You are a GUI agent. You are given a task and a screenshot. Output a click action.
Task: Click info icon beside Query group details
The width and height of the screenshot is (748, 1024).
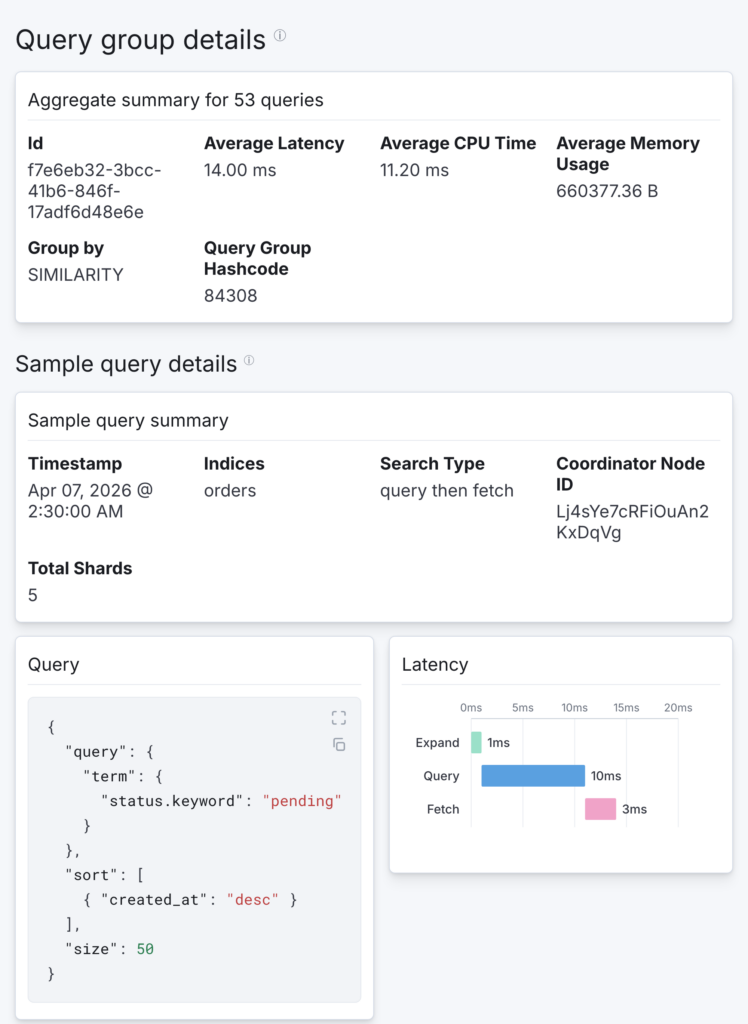tap(280, 35)
